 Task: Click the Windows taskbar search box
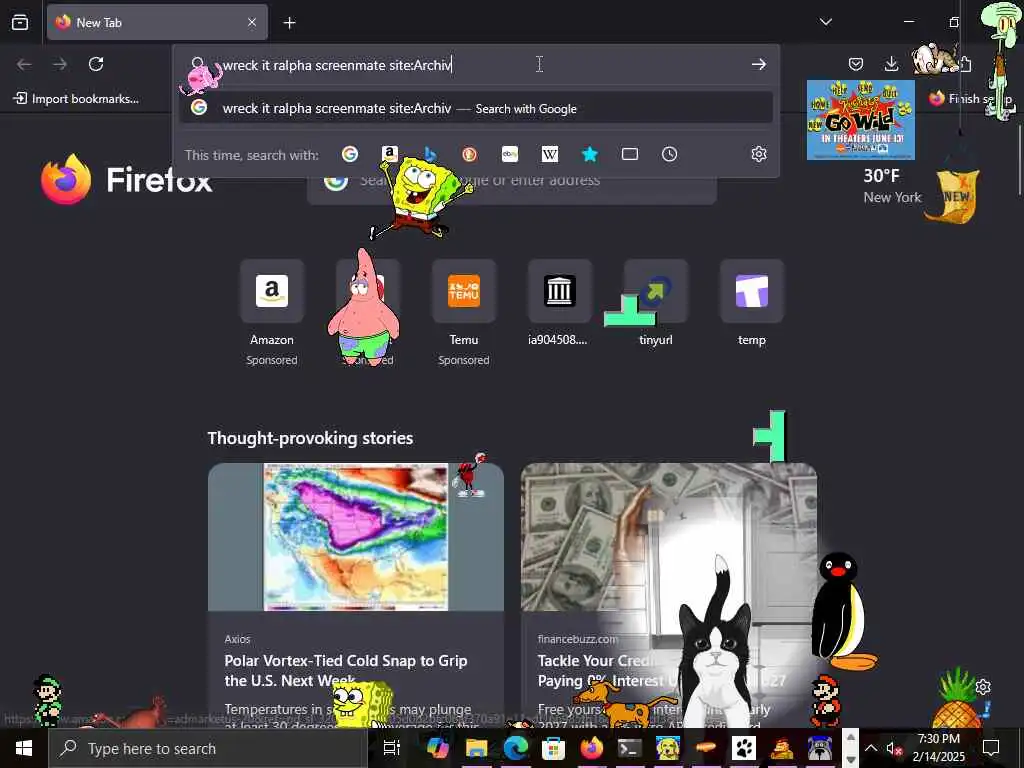pos(208,748)
